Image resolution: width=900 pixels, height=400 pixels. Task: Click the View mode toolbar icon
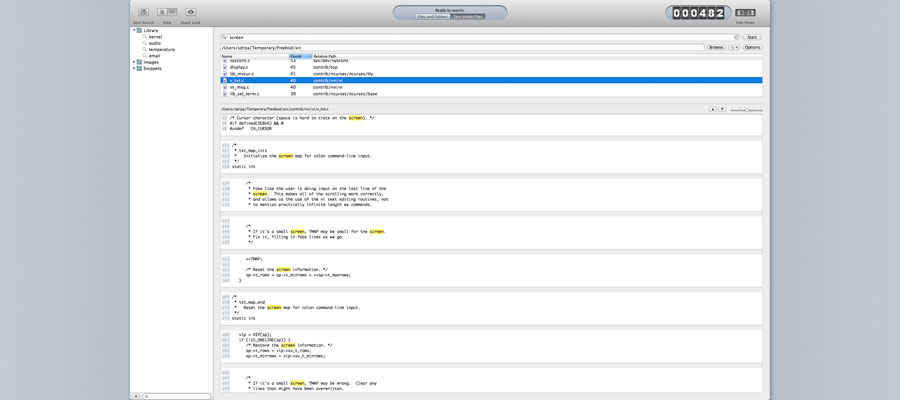(167, 12)
